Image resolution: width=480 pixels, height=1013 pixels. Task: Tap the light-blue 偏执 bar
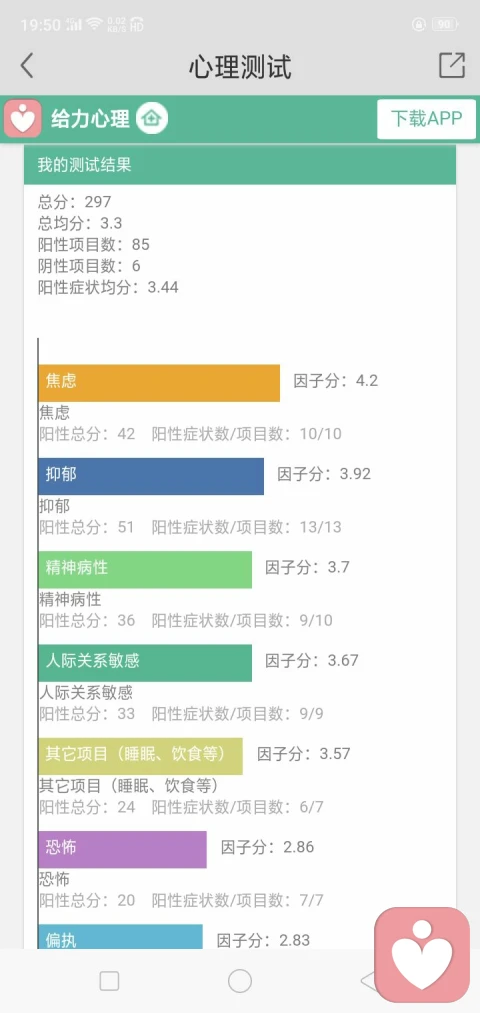[x=120, y=937]
